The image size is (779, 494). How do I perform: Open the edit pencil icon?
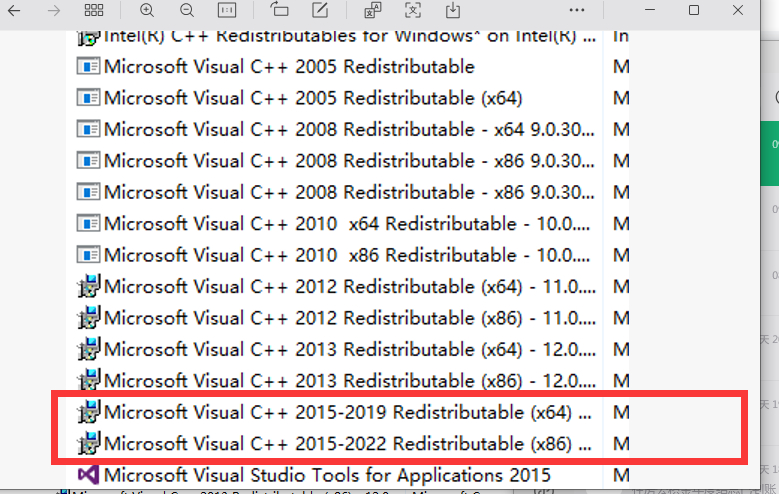pos(320,10)
